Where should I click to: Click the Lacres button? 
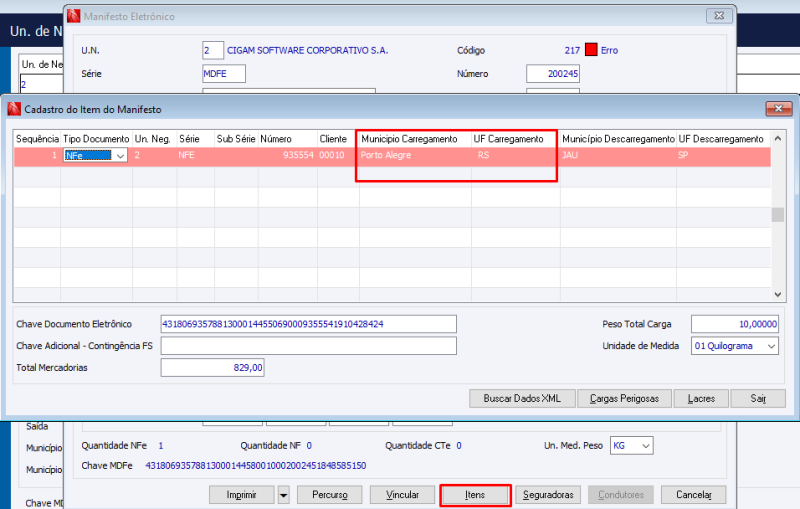(x=701, y=398)
